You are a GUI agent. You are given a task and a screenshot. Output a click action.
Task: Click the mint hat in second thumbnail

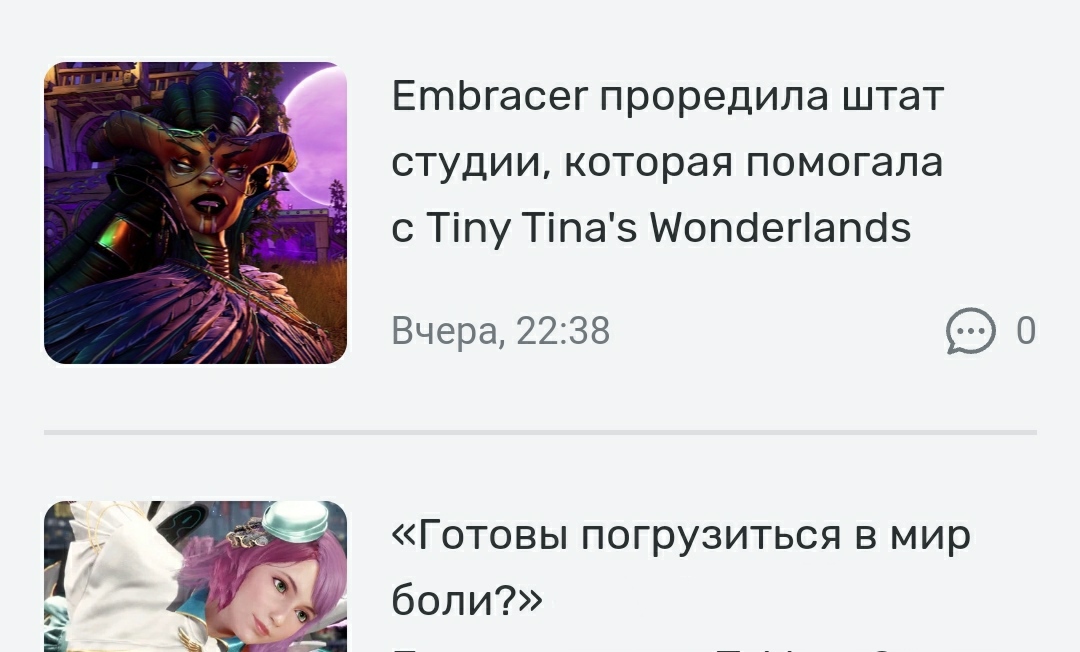295,521
